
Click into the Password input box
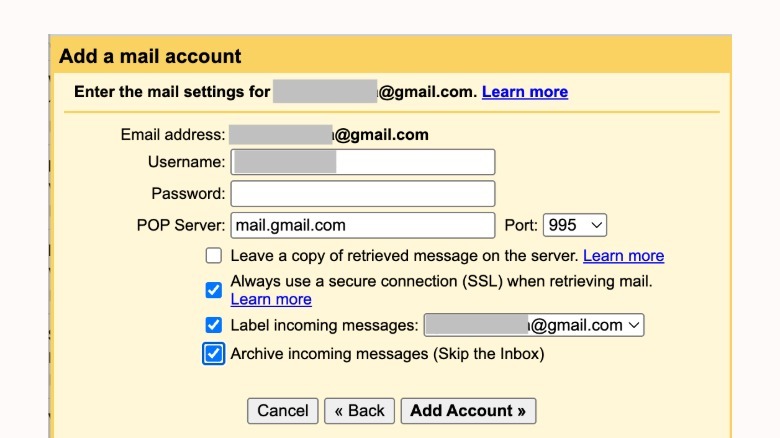[363, 193]
